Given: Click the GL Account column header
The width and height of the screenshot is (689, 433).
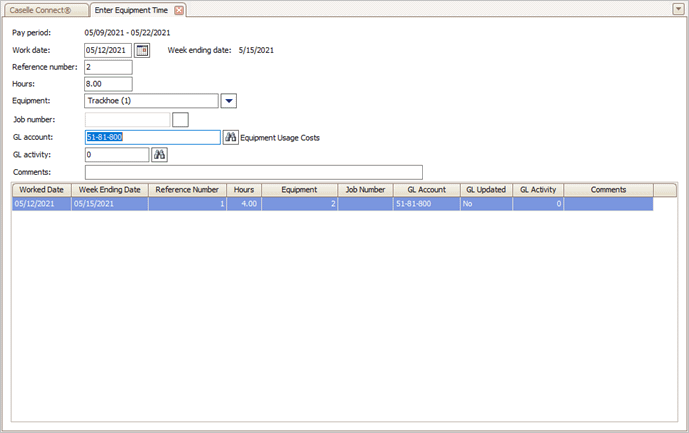Looking at the screenshot, I should coord(426,189).
